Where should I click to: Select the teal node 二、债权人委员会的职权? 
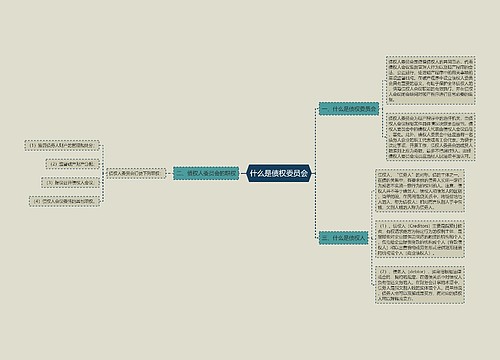[206, 173]
